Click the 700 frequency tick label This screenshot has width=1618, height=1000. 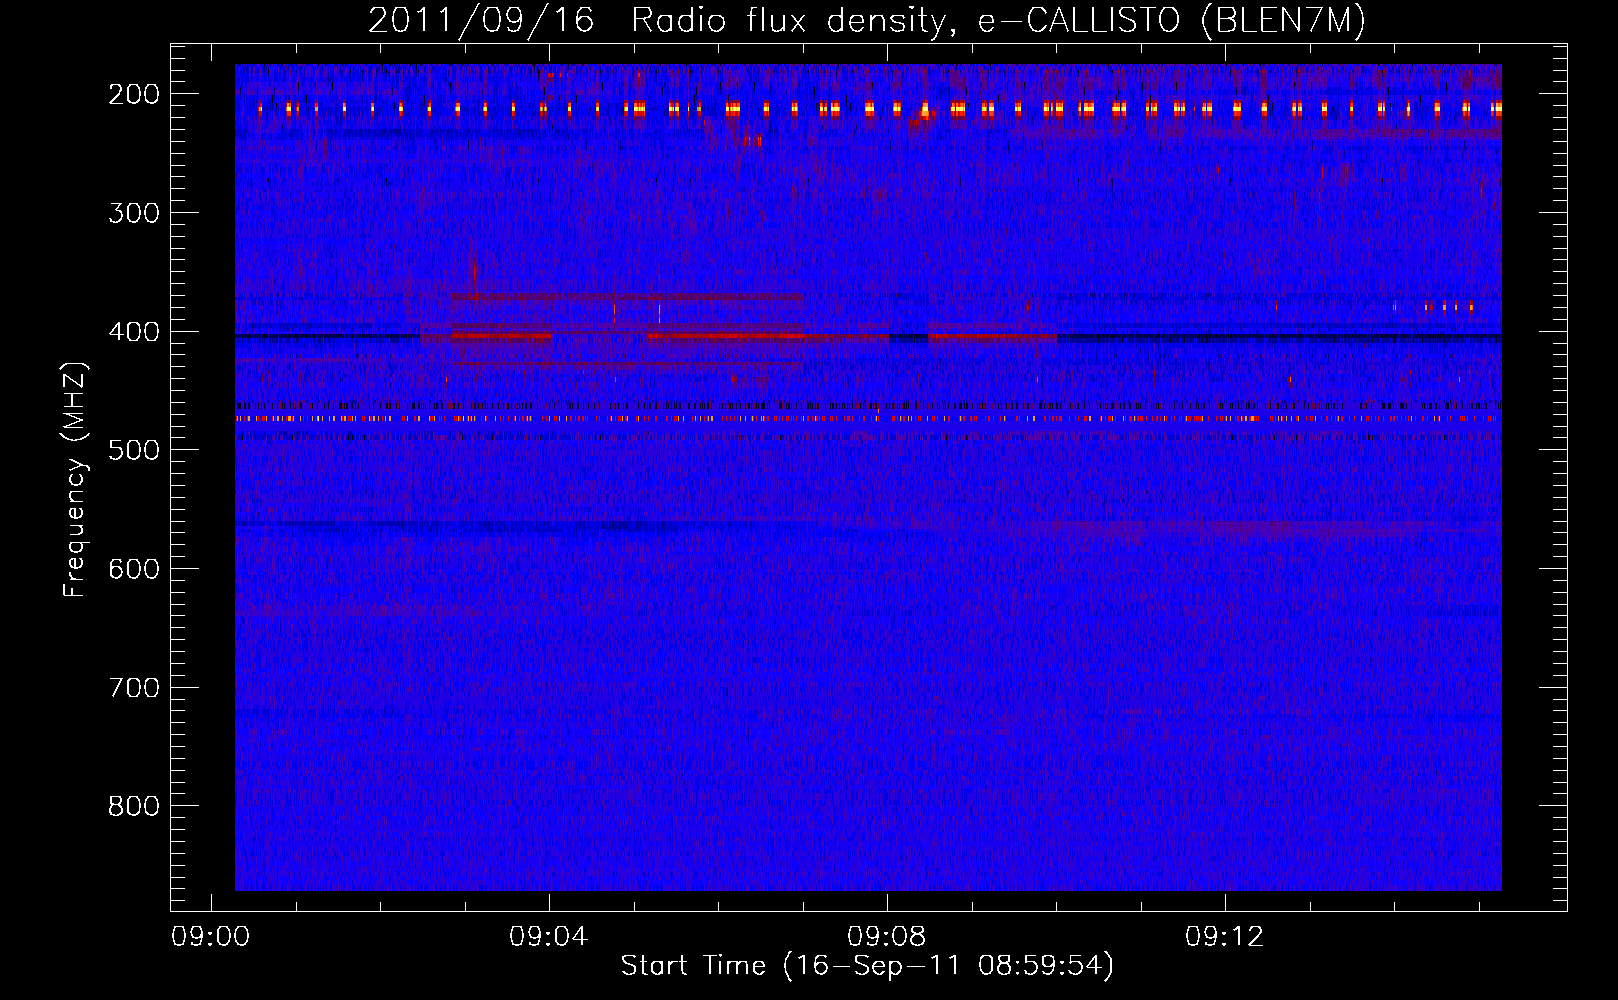coord(134,688)
